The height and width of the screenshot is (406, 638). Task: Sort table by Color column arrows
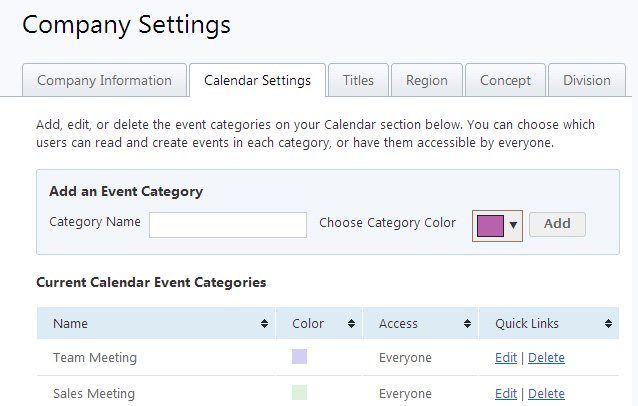tap(352, 324)
